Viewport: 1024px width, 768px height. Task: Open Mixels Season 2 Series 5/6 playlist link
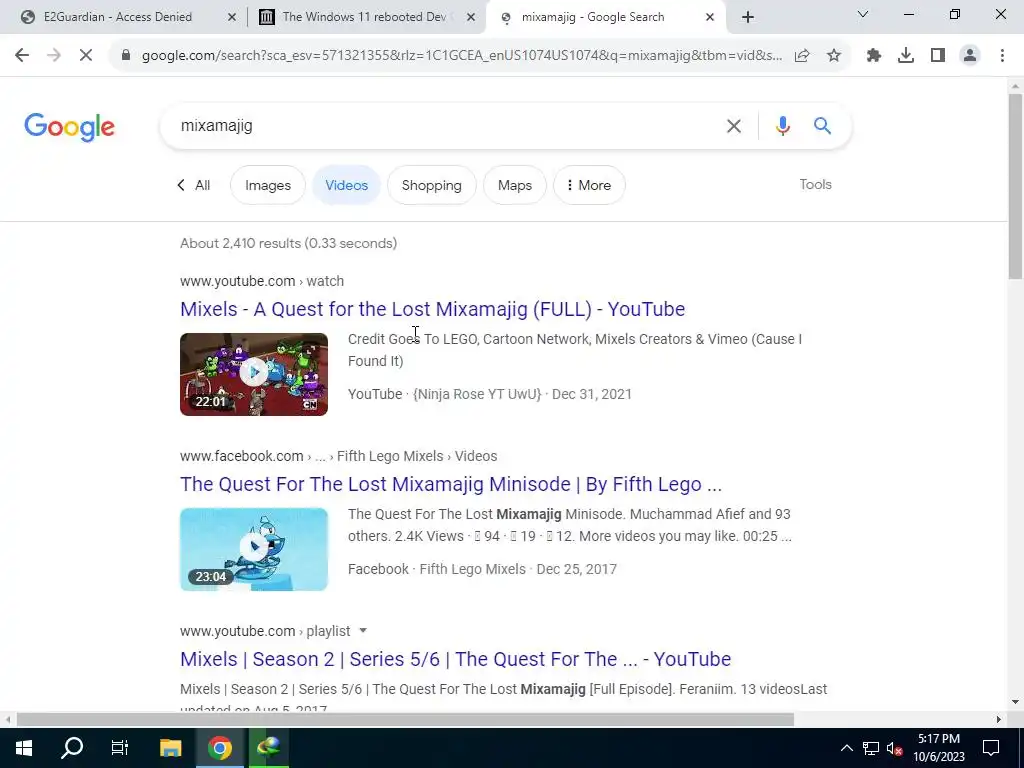[x=455, y=659]
